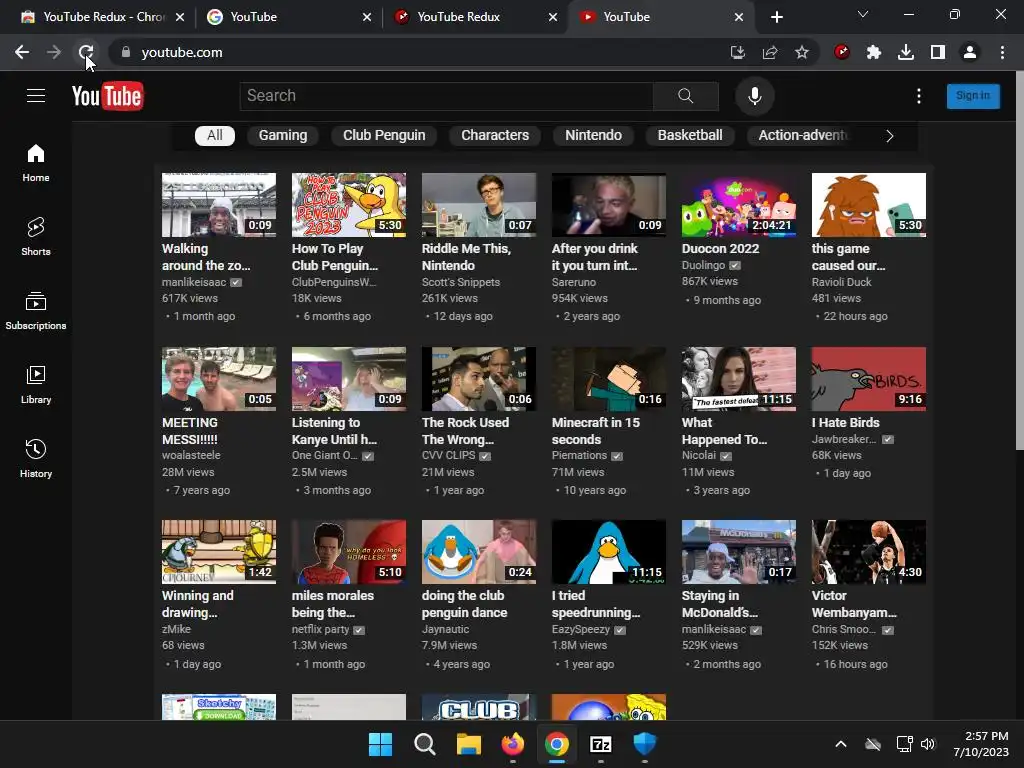The image size is (1024, 768).
Task: Show more category chips arrow
Action: pyautogui.click(x=889, y=136)
